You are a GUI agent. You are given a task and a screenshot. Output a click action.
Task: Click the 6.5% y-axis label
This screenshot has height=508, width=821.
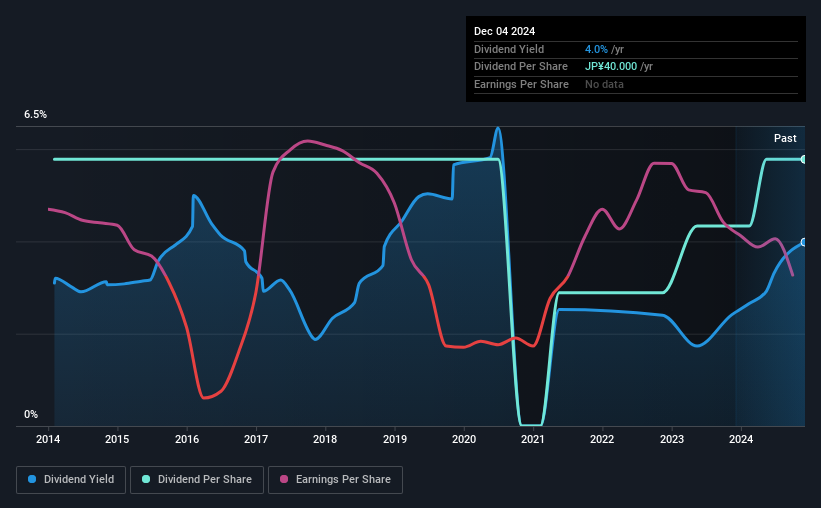[x=35, y=114]
